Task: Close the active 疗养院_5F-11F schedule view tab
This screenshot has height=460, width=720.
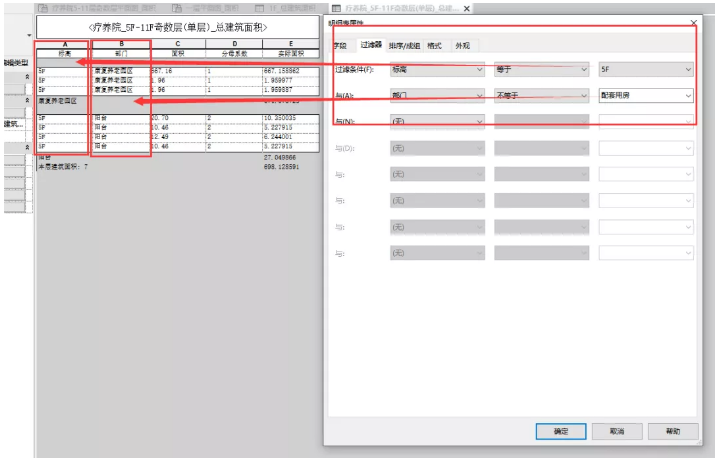Action: point(467,9)
